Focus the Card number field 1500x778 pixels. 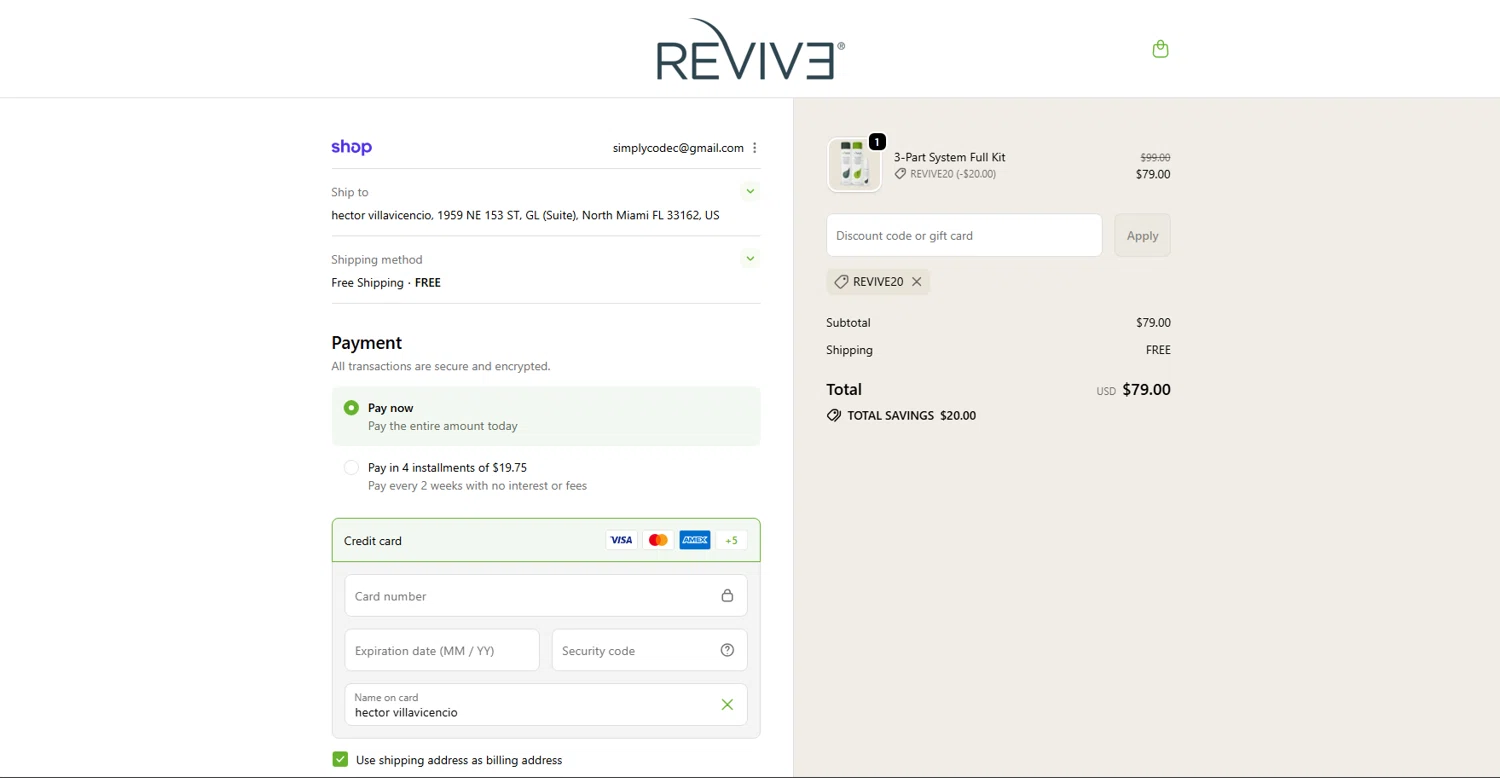pos(545,595)
